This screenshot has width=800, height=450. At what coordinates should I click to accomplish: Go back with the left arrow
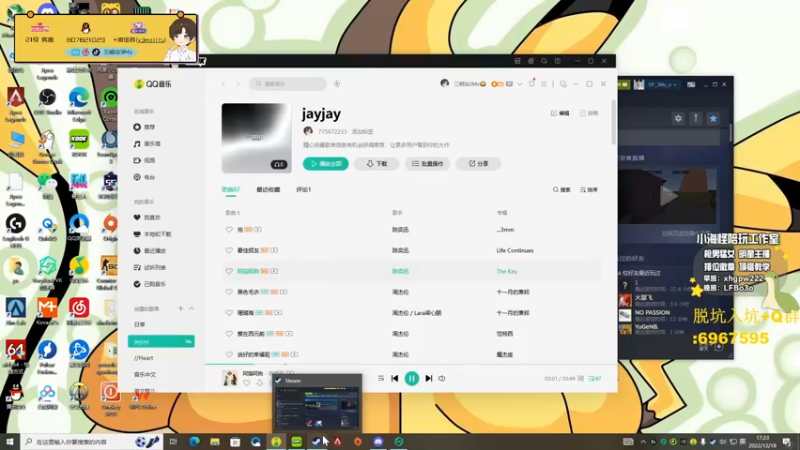click(x=223, y=84)
